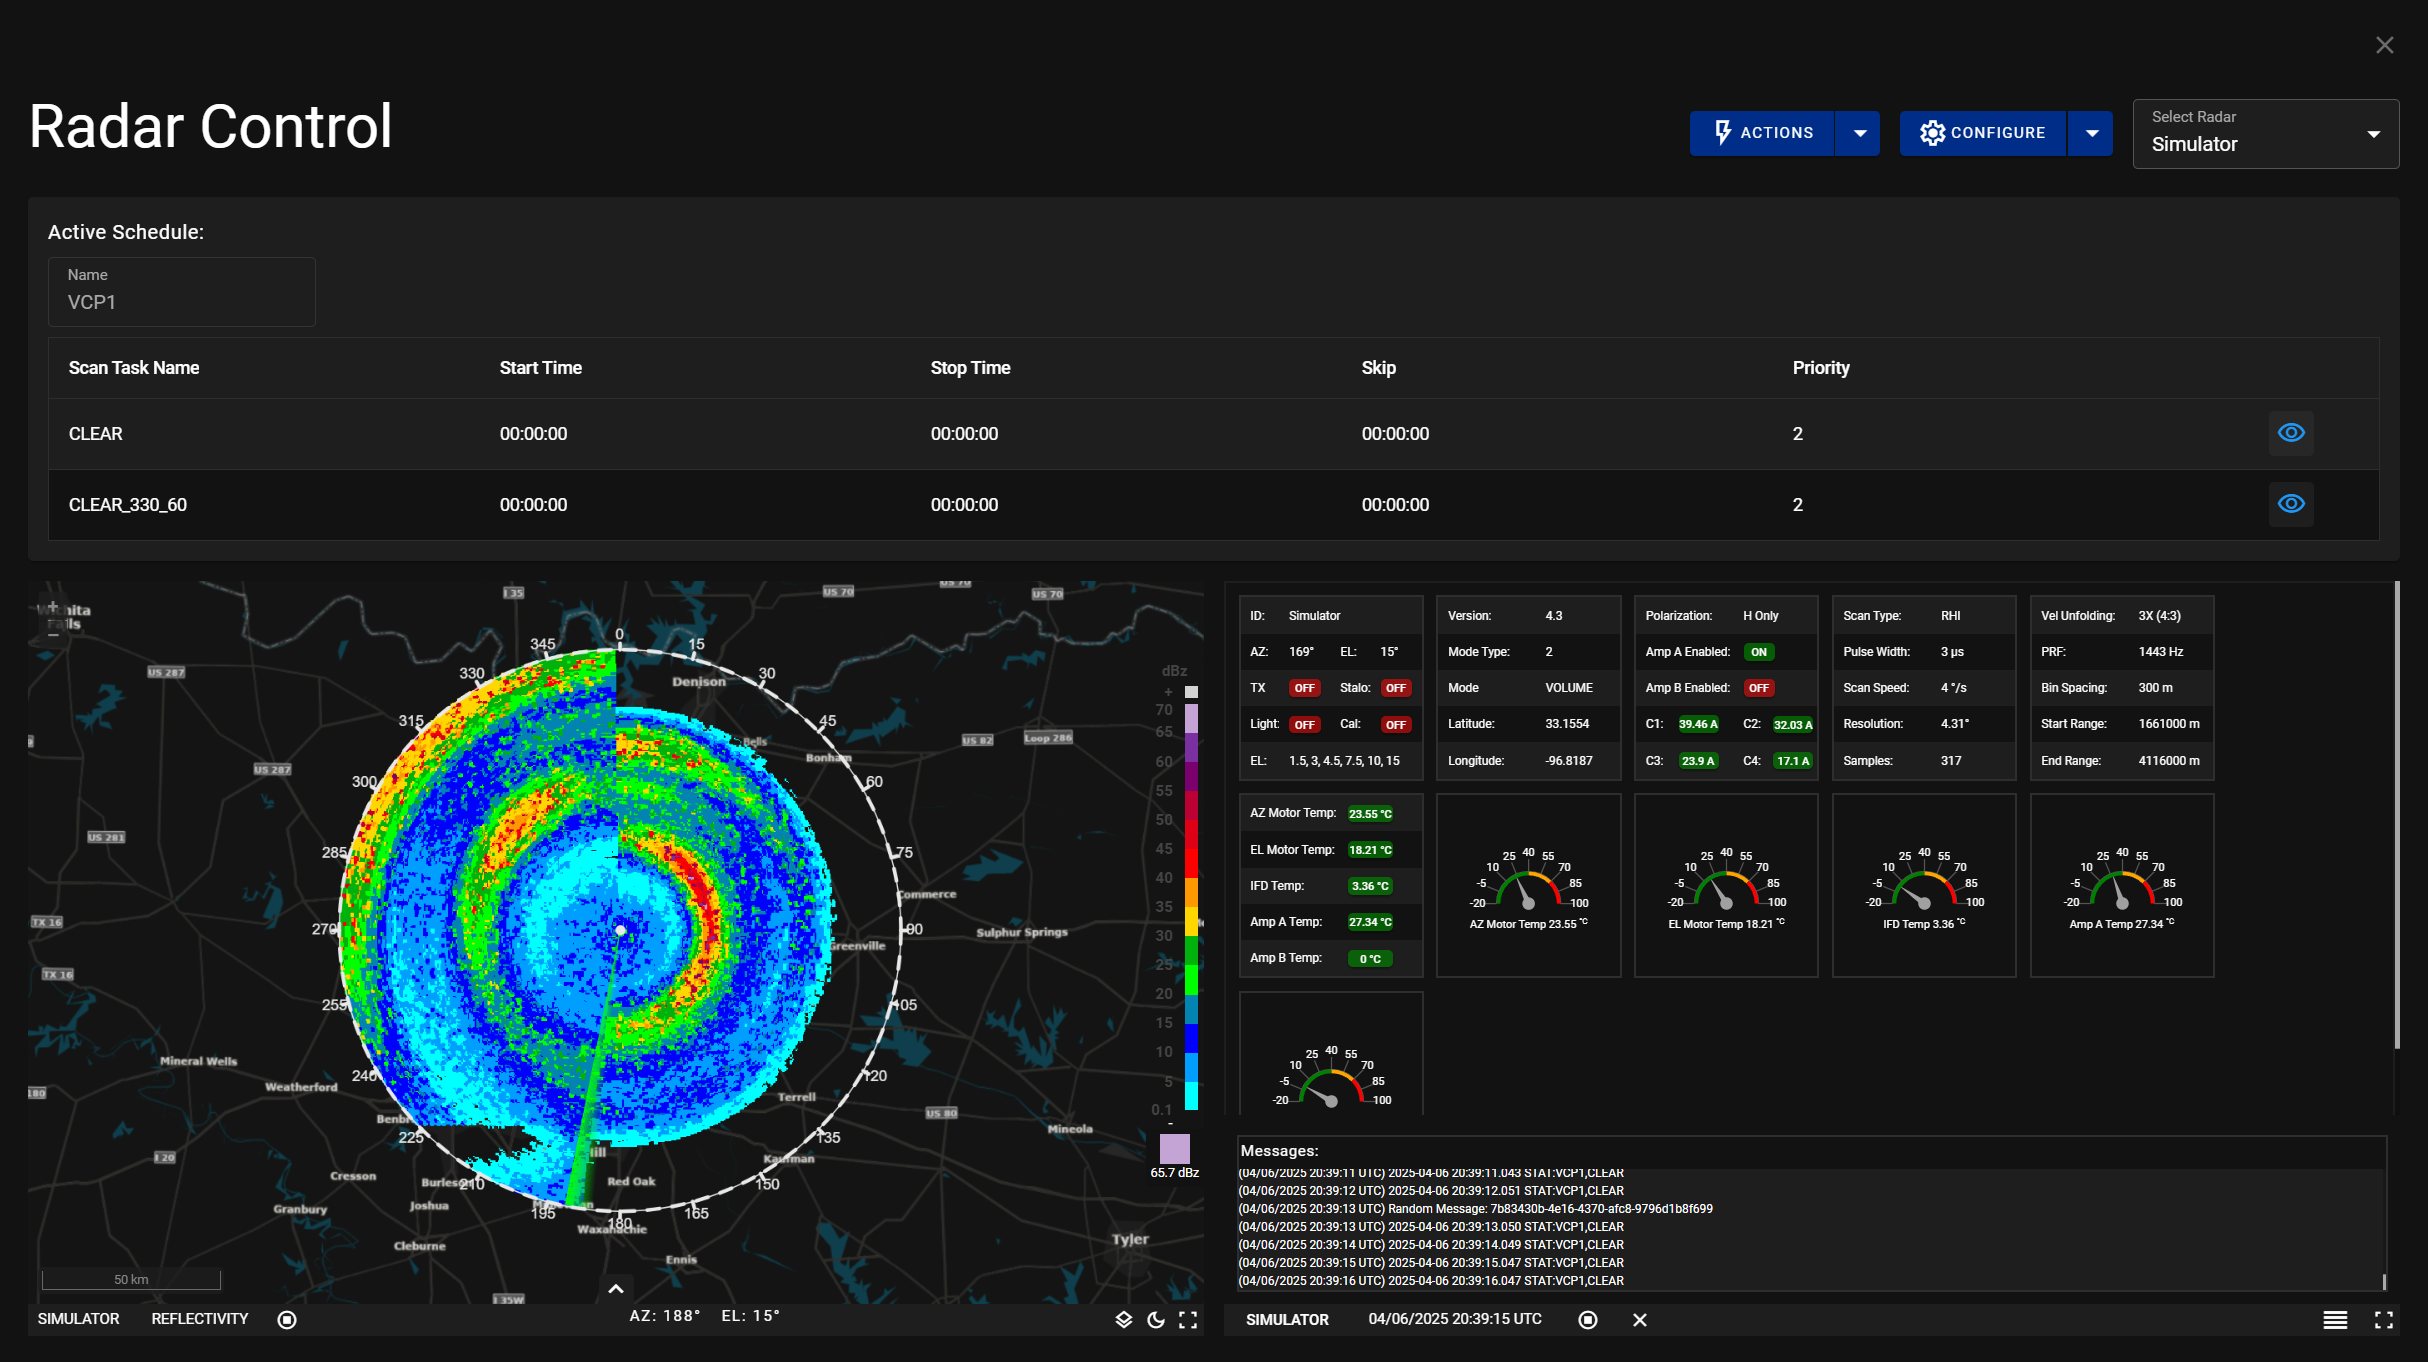Open the Select Radar Simulator dropdown
The image size is (2428, 1362).
point(2265,134)
